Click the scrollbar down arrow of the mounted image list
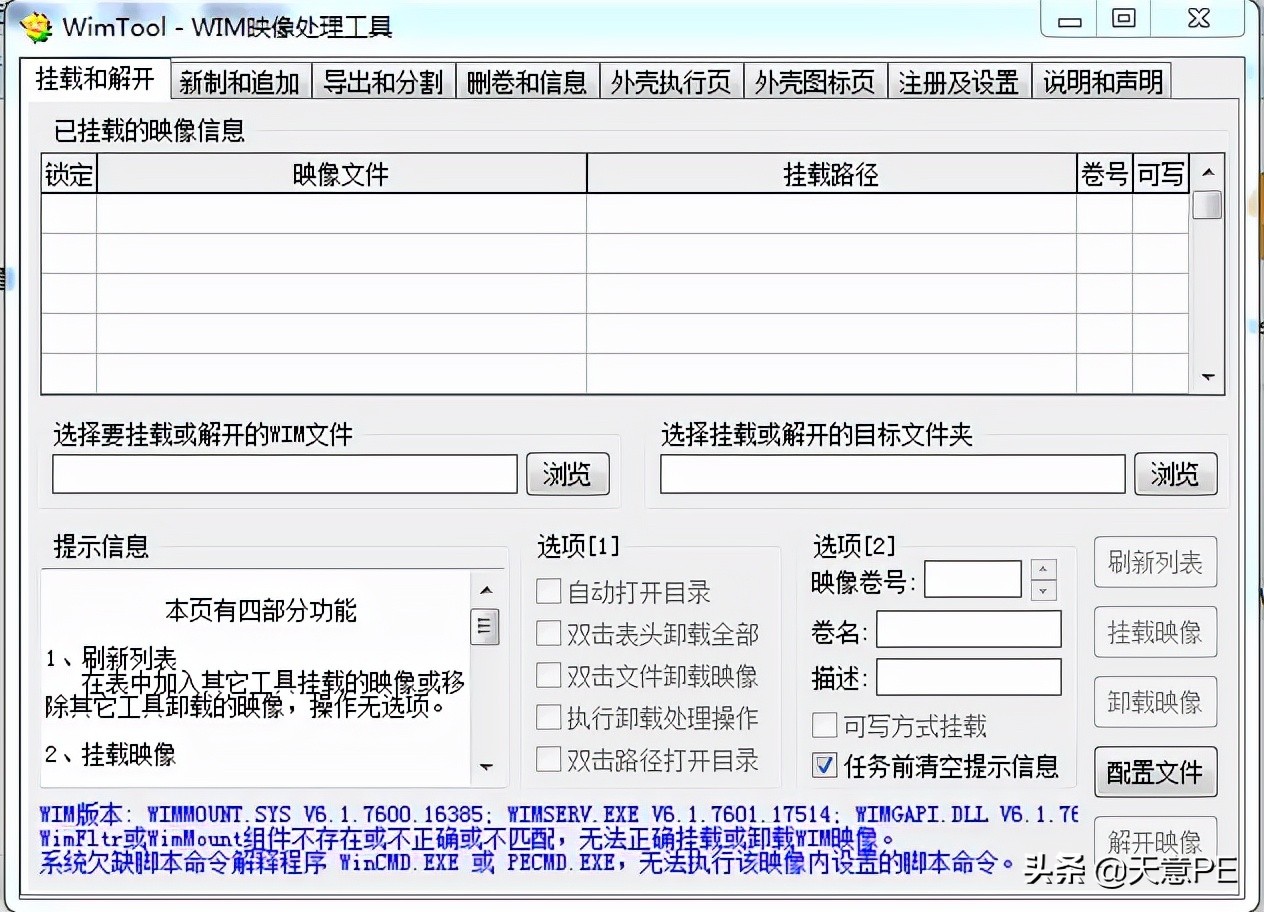The width and height of the screenshot is (1264, 912). tap(1207, 379)
